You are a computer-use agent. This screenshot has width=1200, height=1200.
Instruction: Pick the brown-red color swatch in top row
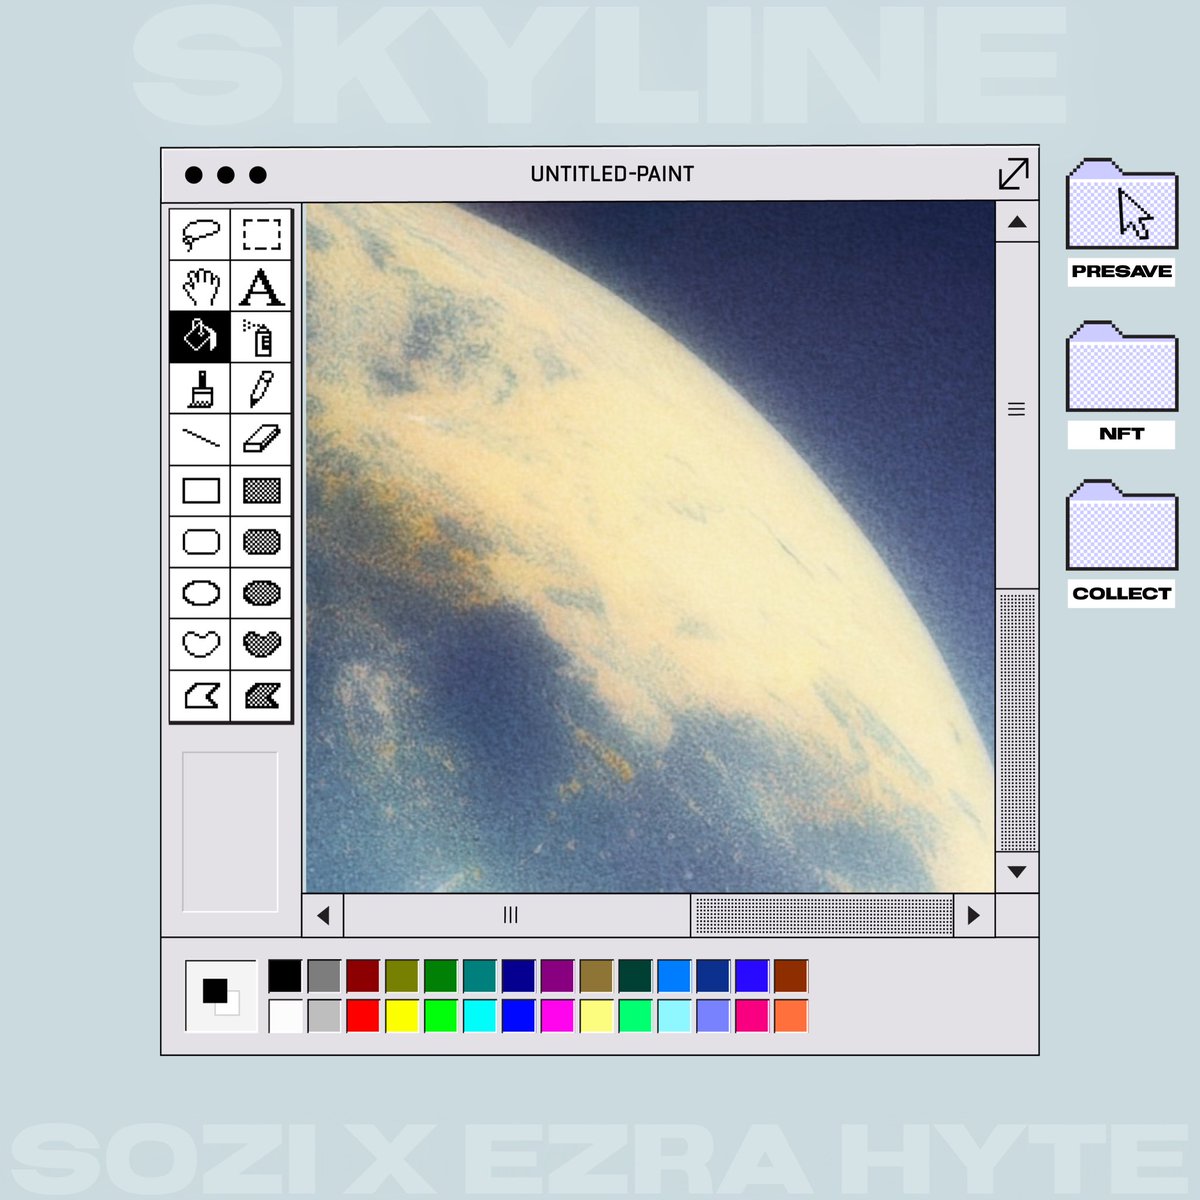tap(791, 976)
